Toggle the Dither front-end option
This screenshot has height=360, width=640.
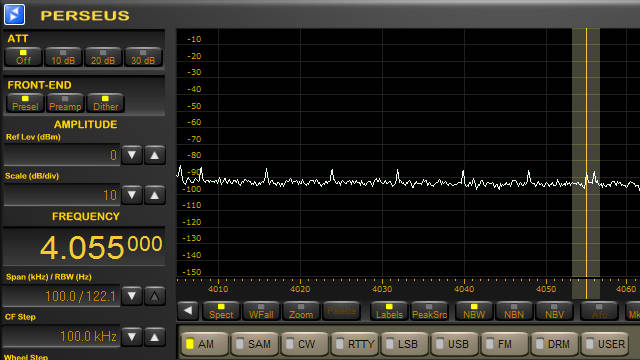click(105, 103)
